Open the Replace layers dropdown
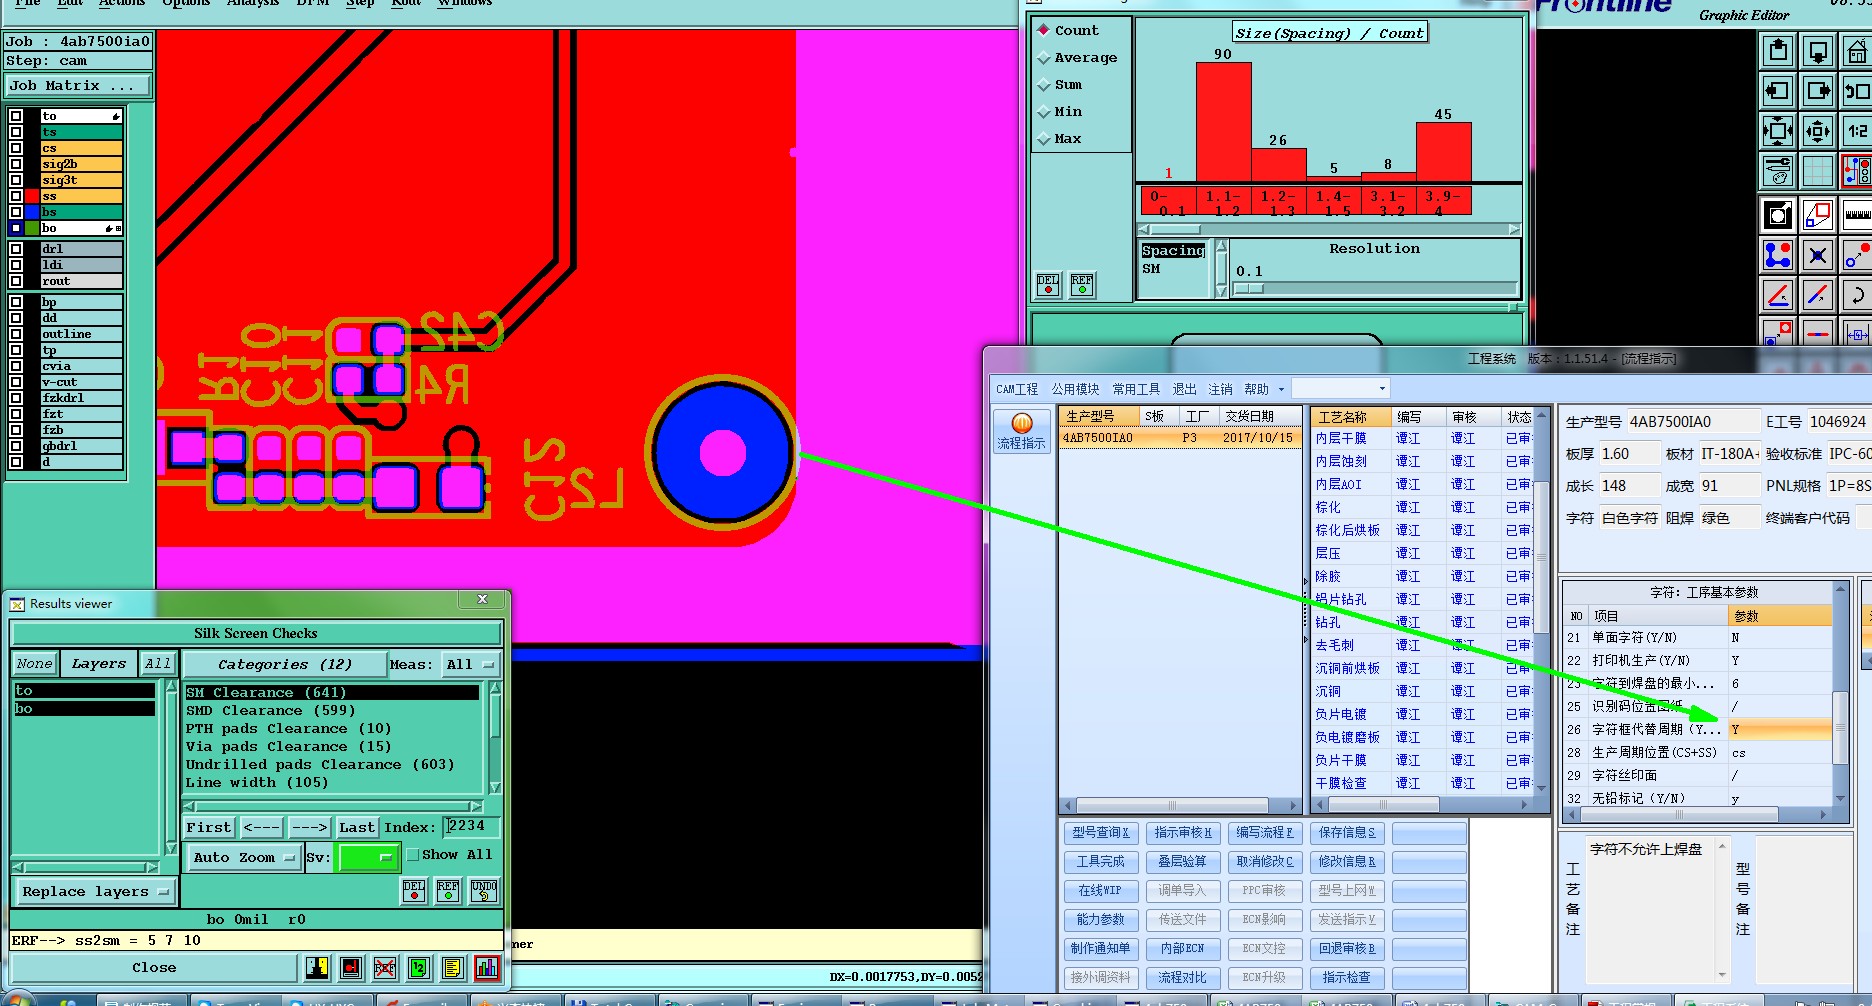 point(95,891)
